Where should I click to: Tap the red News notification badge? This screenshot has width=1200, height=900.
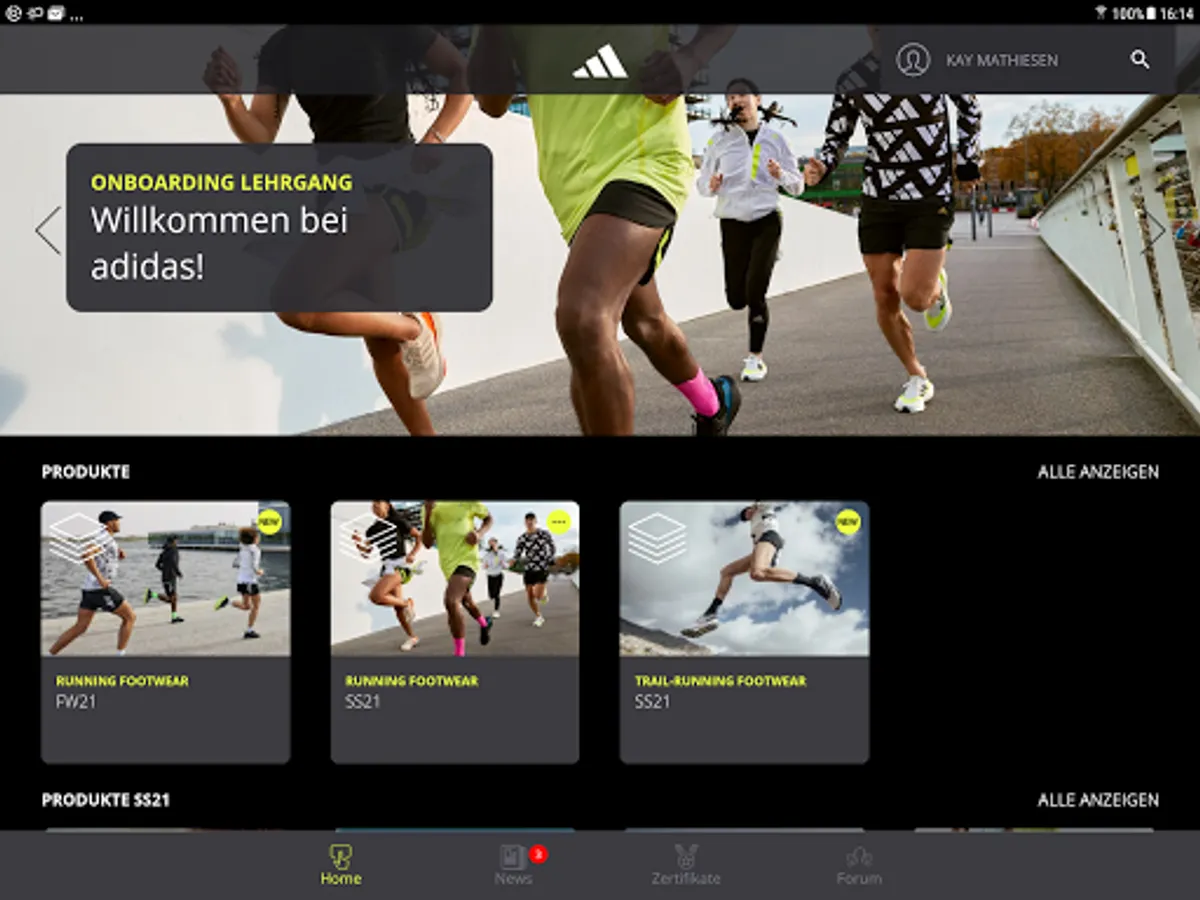(x=538, y=853)
